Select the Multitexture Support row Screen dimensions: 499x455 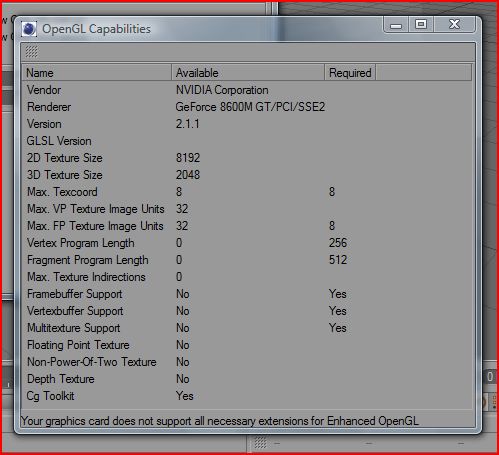click(x=247, y=328)
